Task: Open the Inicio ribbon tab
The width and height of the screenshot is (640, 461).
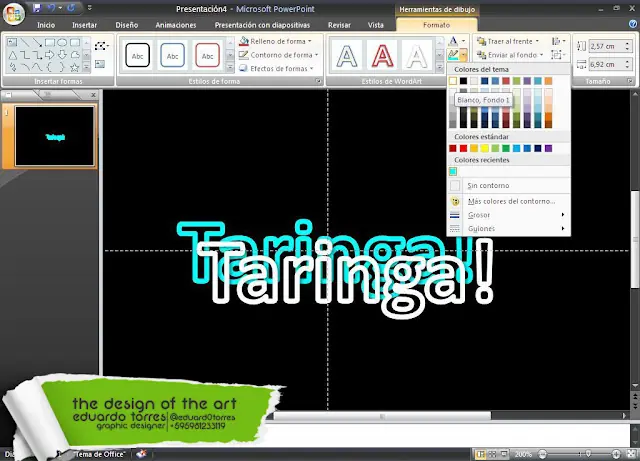Action: [46, 25]
